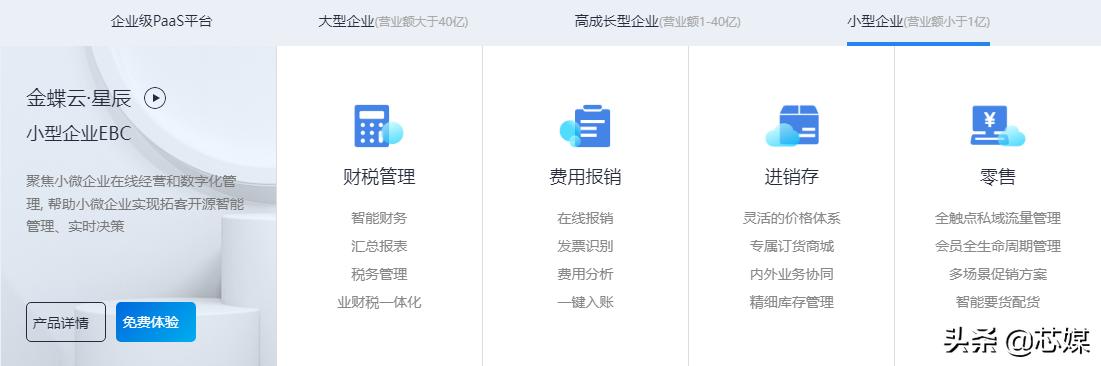
Task: Click the 智能财务 link
Action: 379,218
